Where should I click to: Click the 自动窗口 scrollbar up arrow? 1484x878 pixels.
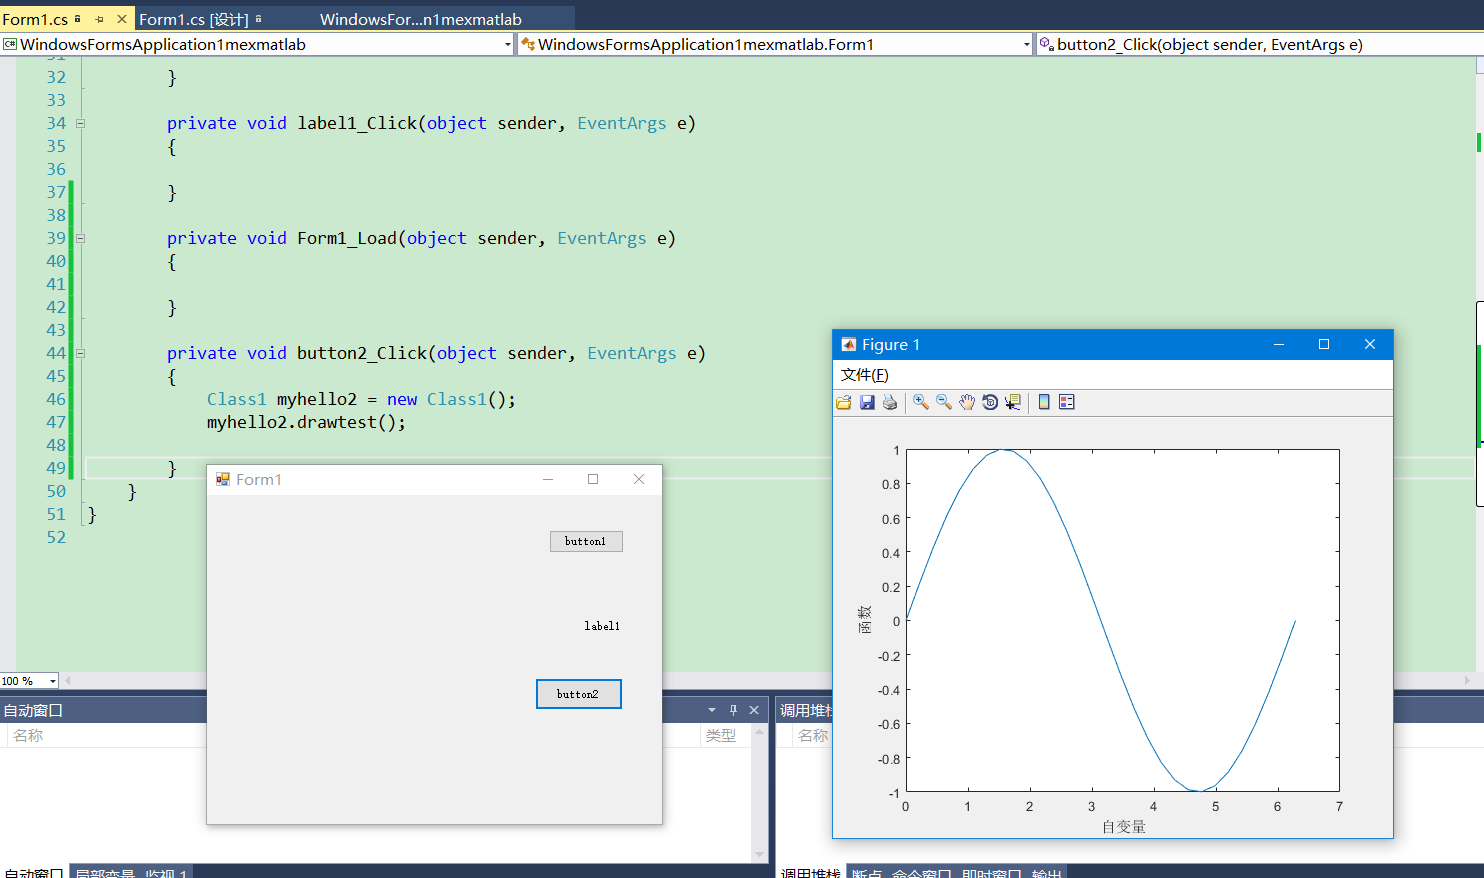[760, 732]
